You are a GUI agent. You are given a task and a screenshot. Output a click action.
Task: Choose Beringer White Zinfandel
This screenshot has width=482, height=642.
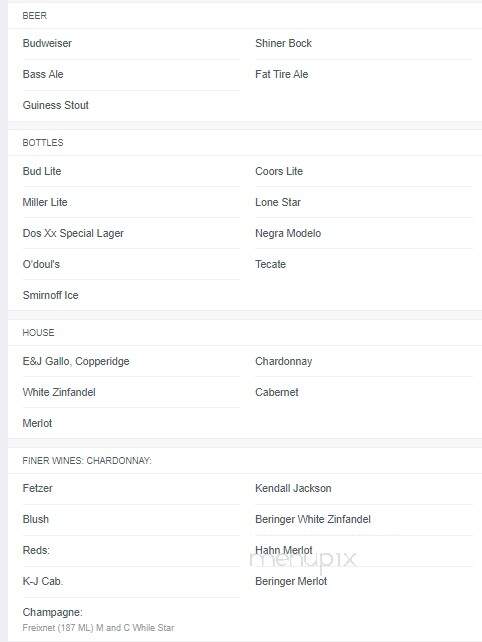313,519
